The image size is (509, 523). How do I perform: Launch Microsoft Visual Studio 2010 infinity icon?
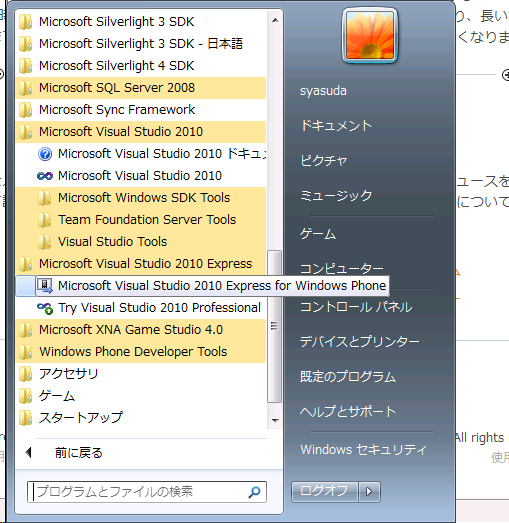pyautogui.click(x=45, y=176)
